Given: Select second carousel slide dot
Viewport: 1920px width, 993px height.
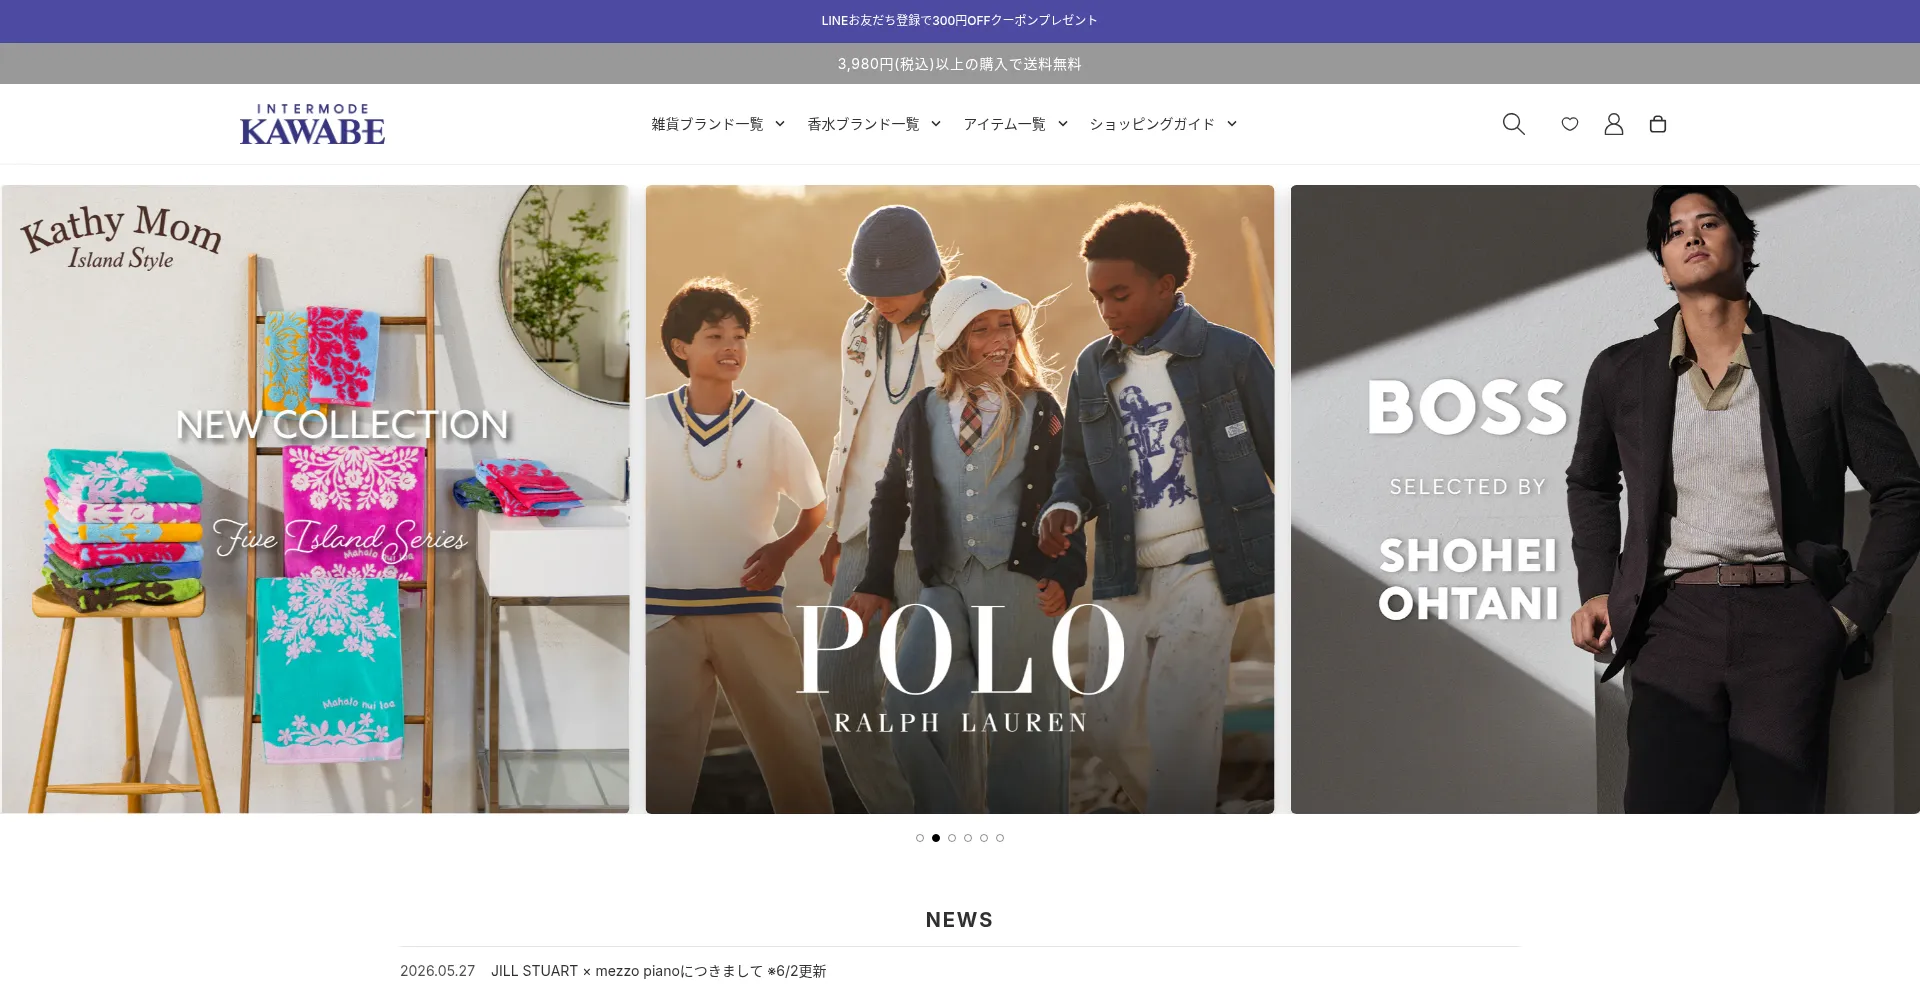Looking at the screenshot, I should pos(936,838).
